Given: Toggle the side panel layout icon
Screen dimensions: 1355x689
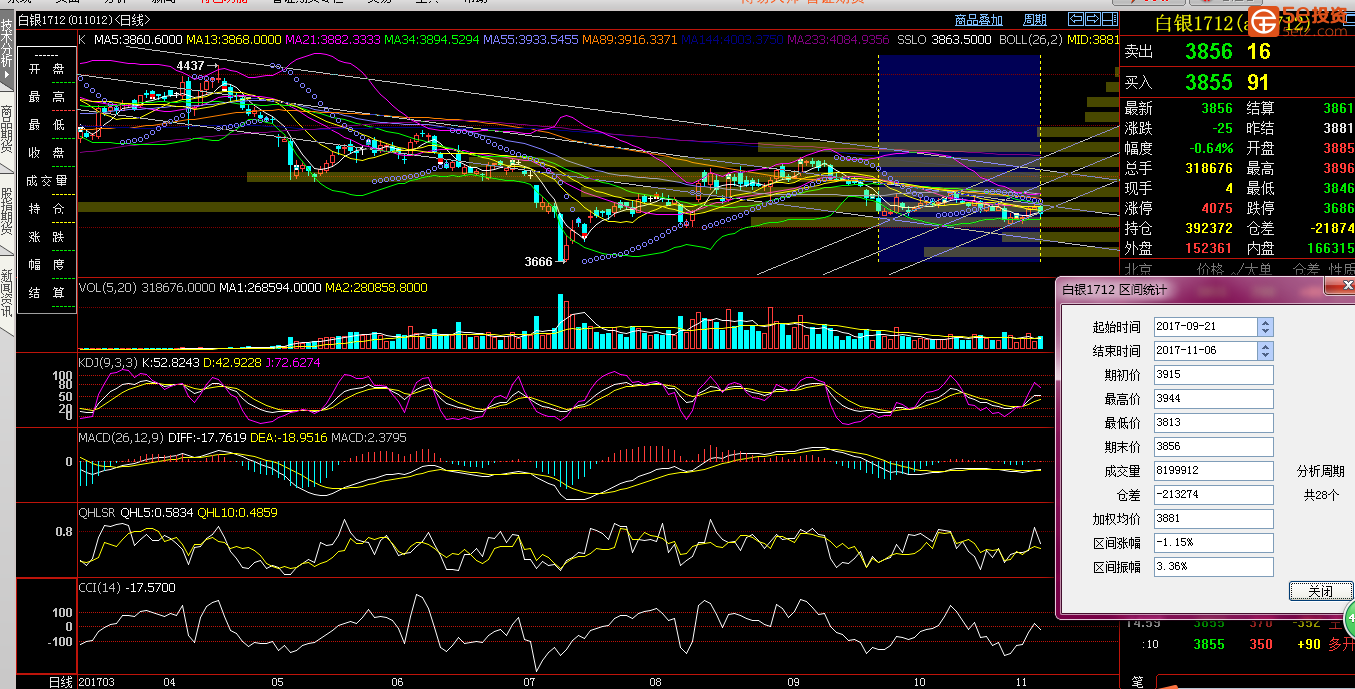Looking at the screenshot, I should pyautogui.click(x=1110, y=19).
